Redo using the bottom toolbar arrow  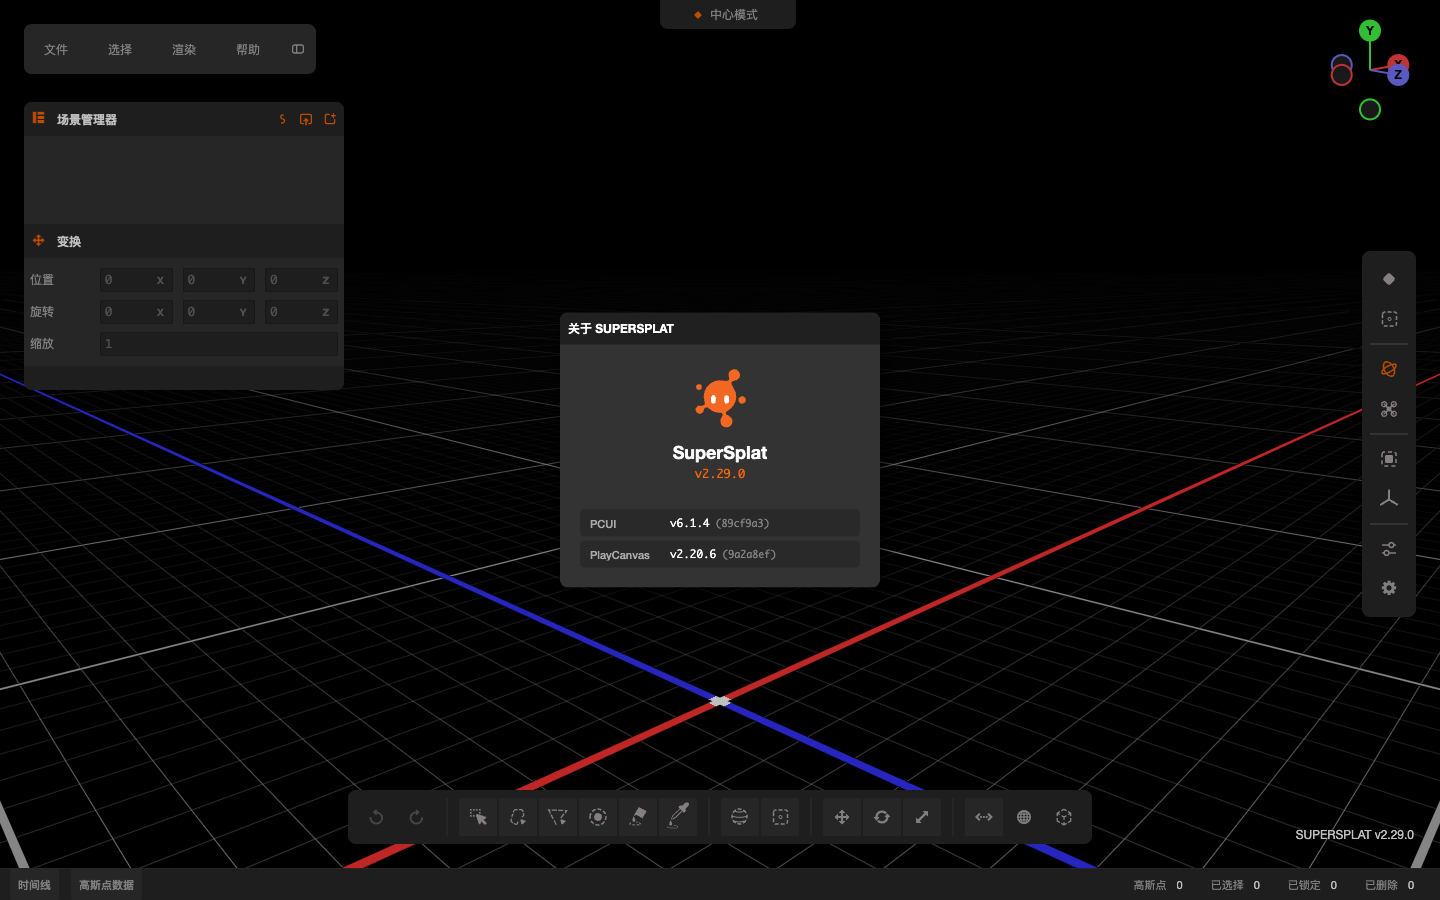click(416, 817)
